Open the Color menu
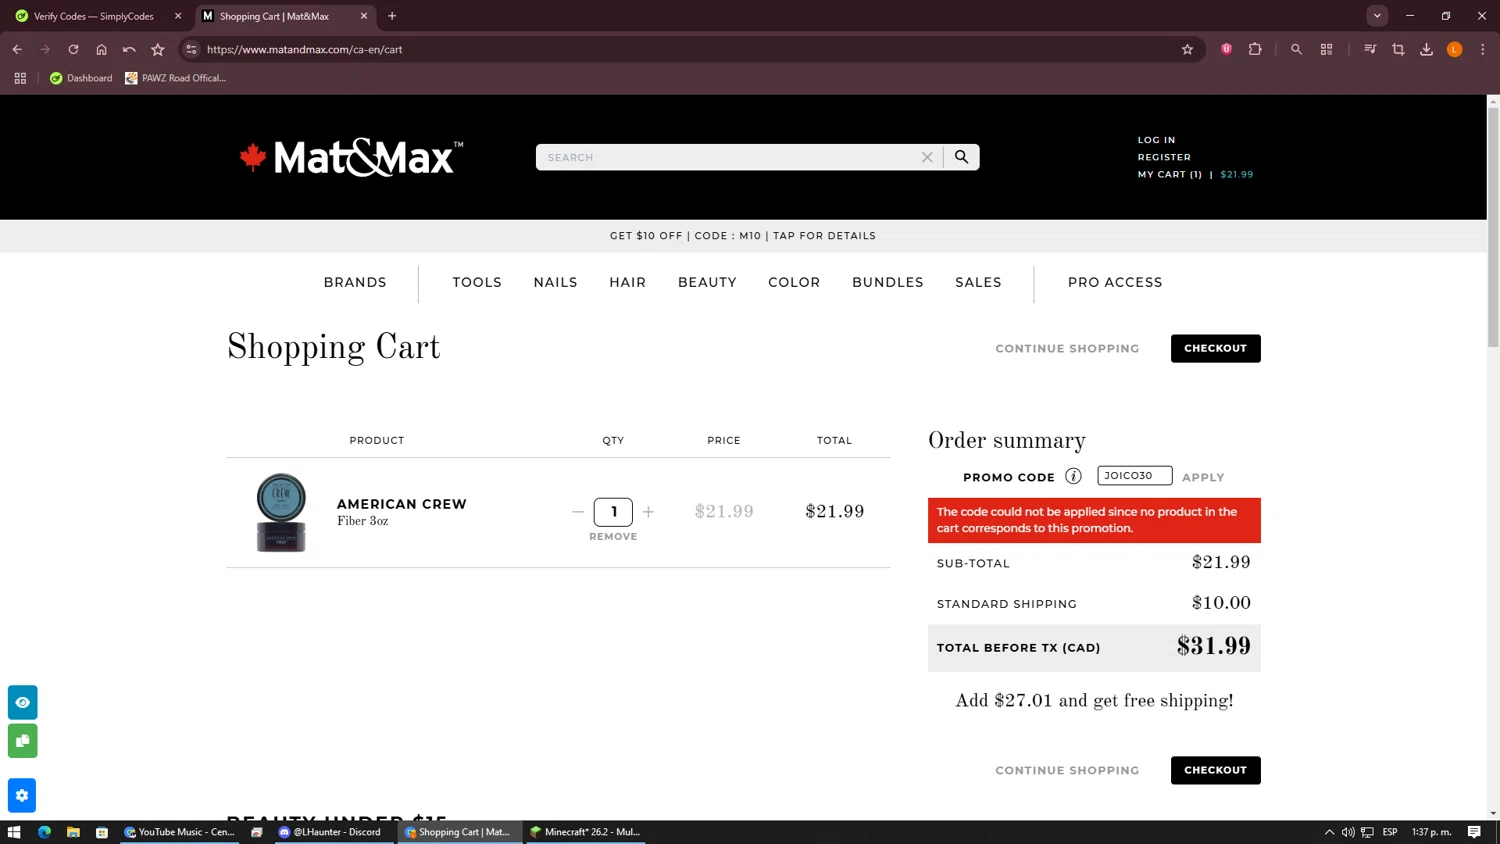The image size is (1500, 844). point(794,283)
